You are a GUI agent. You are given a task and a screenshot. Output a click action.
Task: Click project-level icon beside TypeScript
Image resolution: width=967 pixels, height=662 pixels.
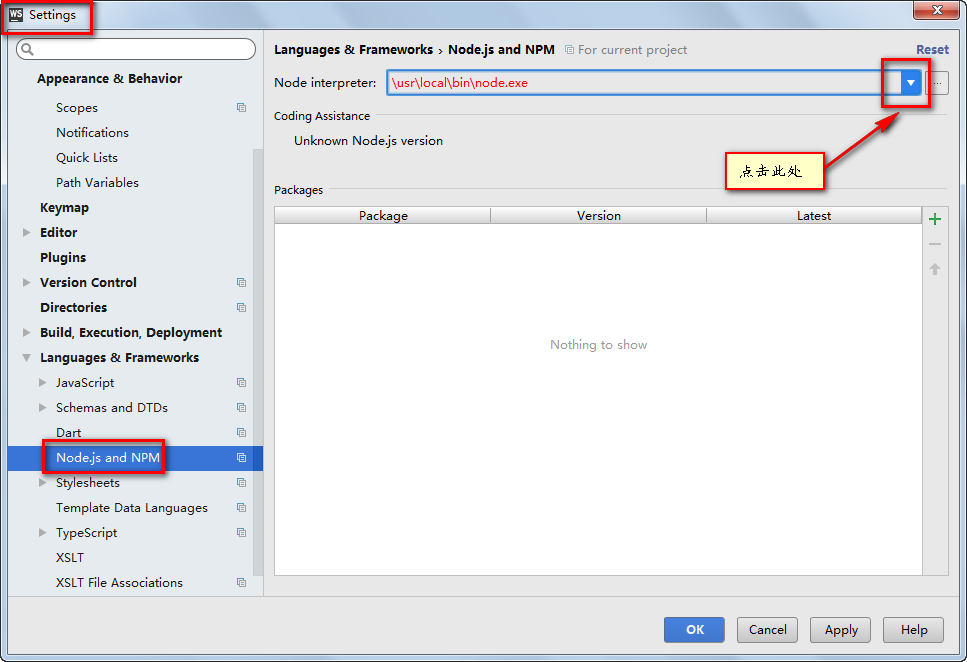(241, 532)
